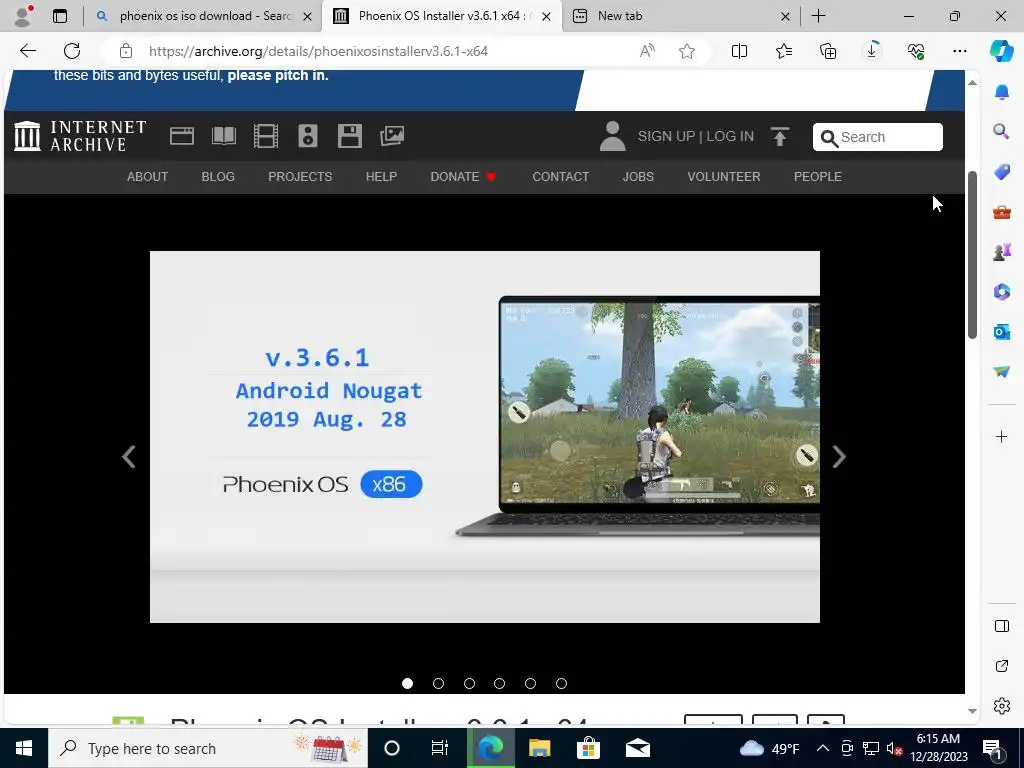The width and height of the screenshot is (1024, 768).
Task: Click the Phoenix OS v.3.6.1 carousel image
Action: [485, 436]
